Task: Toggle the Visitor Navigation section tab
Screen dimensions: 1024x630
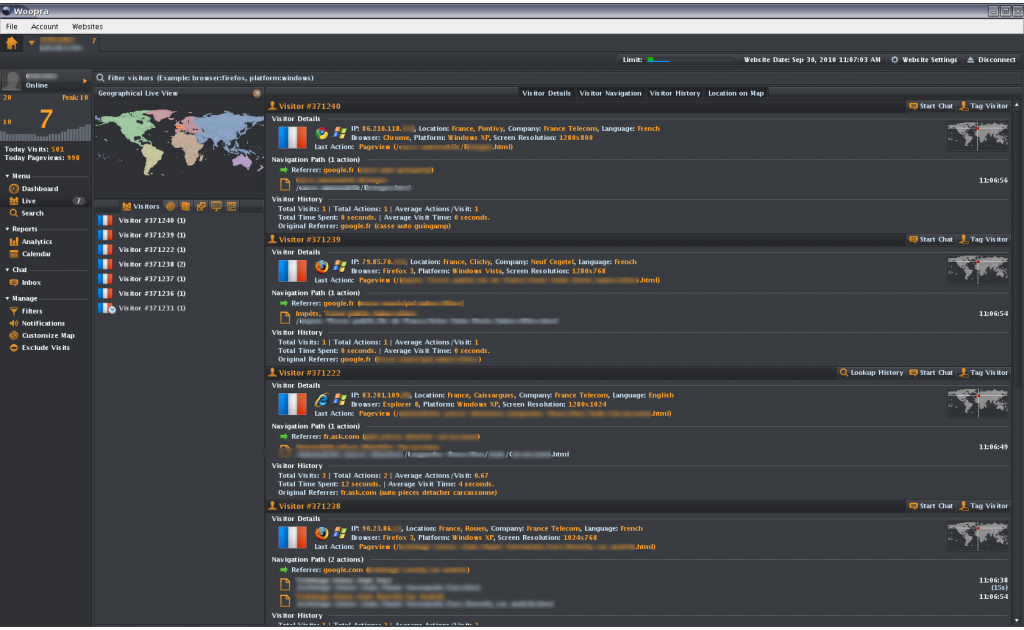Action: (x=610, y=93)
